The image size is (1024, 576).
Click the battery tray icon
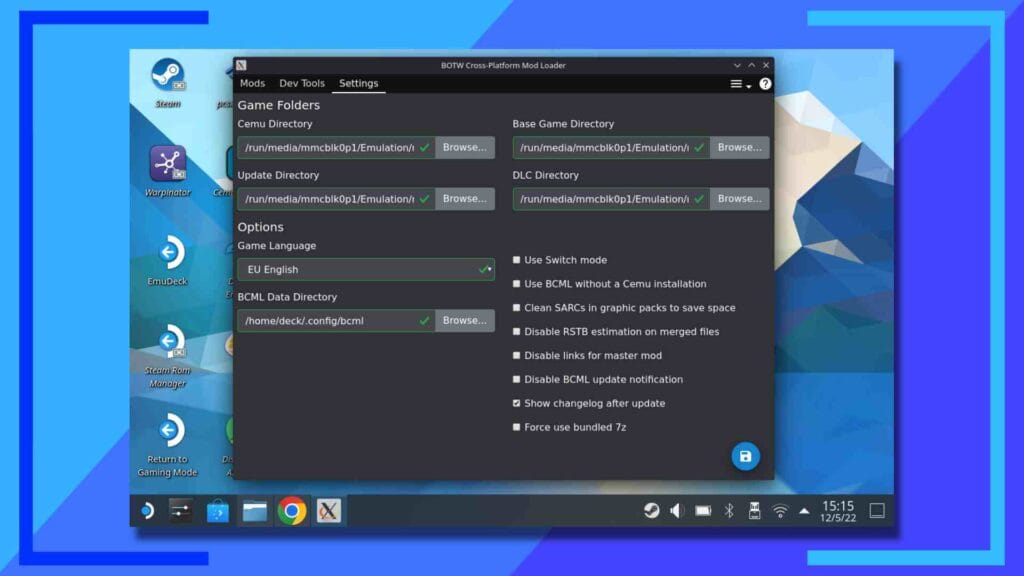tap(703, 511)
